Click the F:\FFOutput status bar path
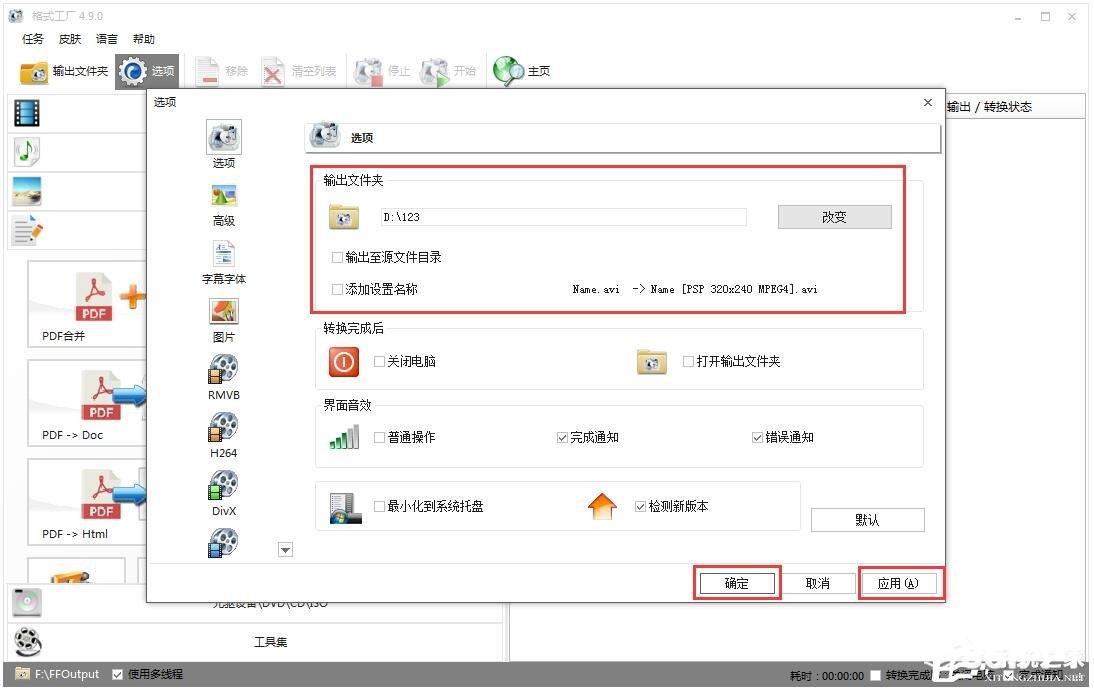Viewport: 1094px width, 691px height. [x=67, y=674]
